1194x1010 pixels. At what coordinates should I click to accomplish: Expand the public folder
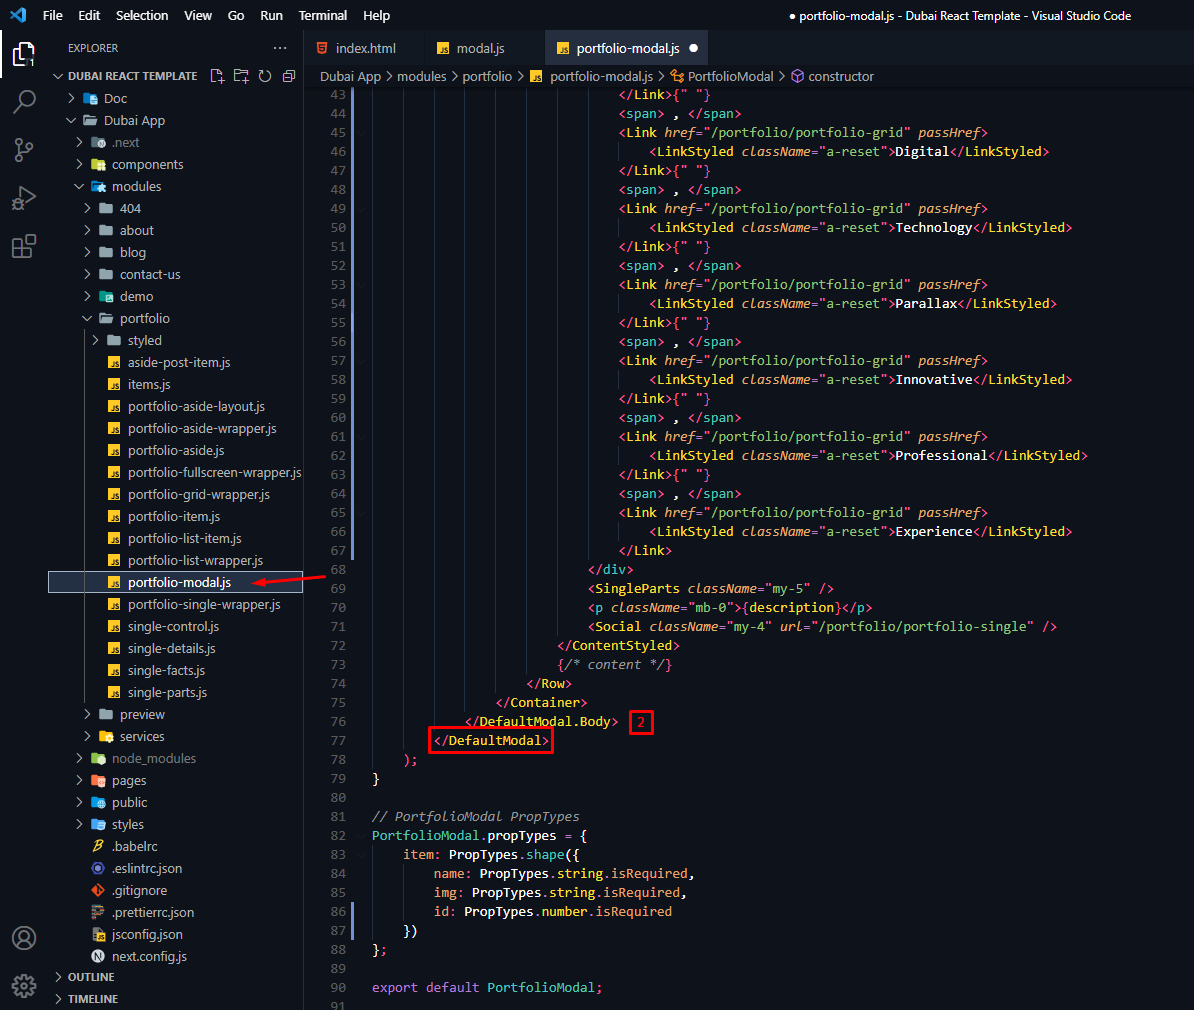129,803
